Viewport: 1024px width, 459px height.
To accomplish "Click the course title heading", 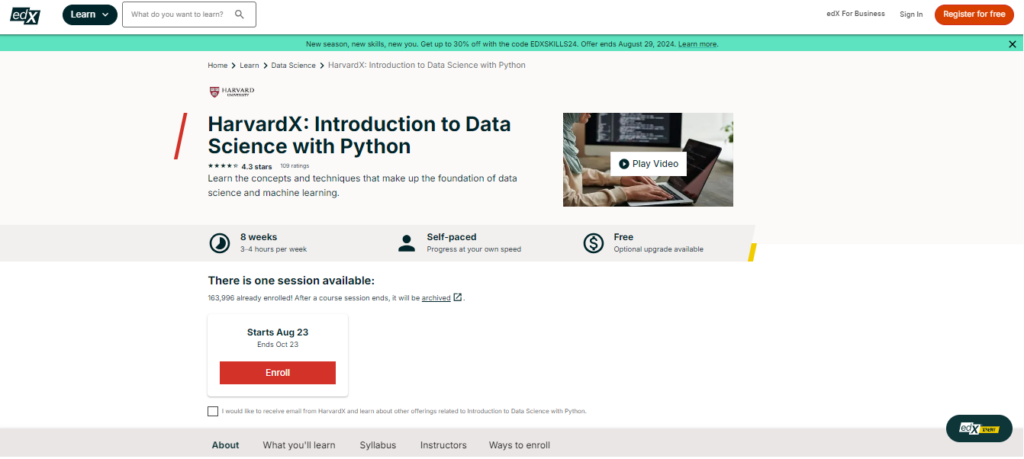I will pyautogui.click(x=359, y=135).
